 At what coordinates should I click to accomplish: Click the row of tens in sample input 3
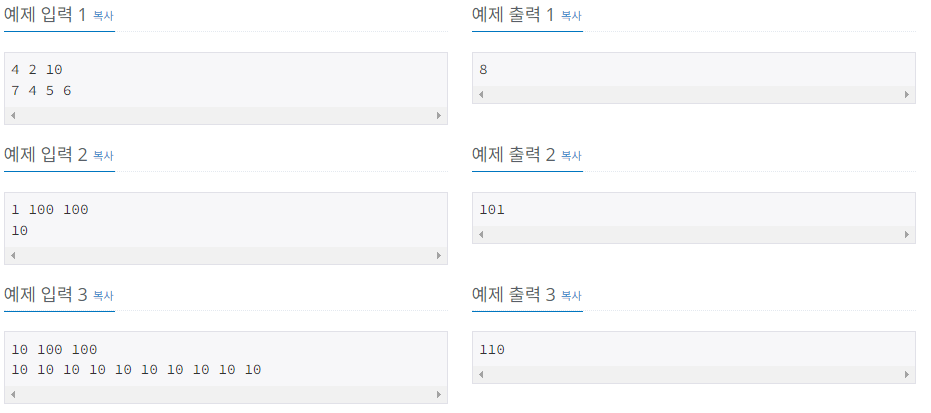pos(136,370)
